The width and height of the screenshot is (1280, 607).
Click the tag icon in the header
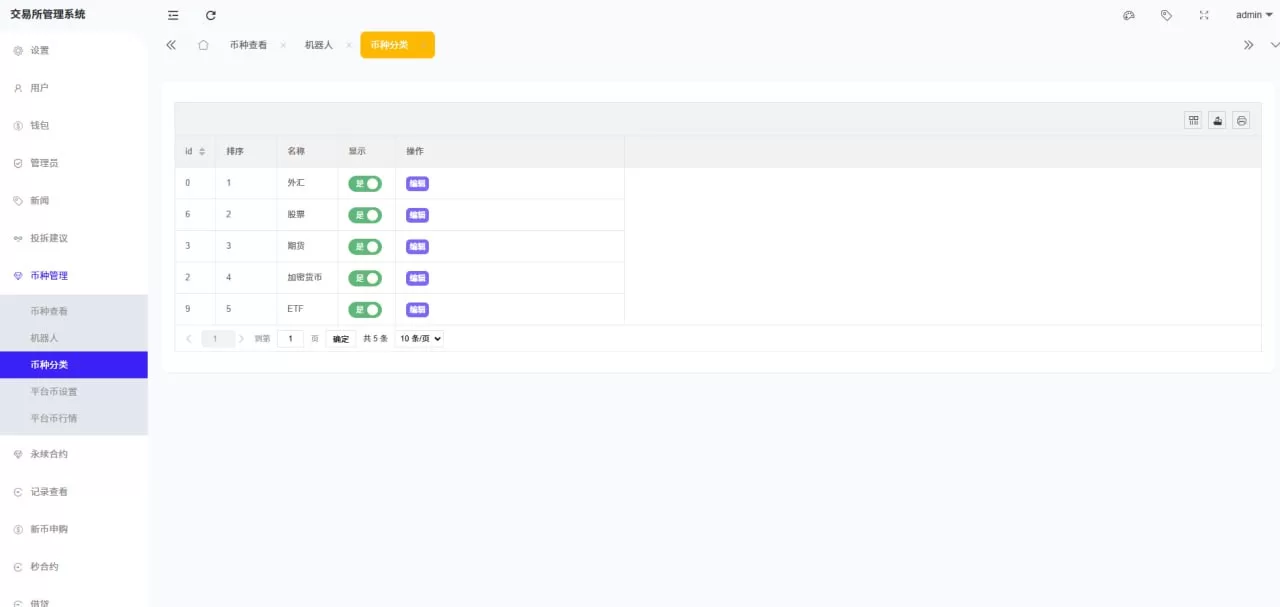1166,15
